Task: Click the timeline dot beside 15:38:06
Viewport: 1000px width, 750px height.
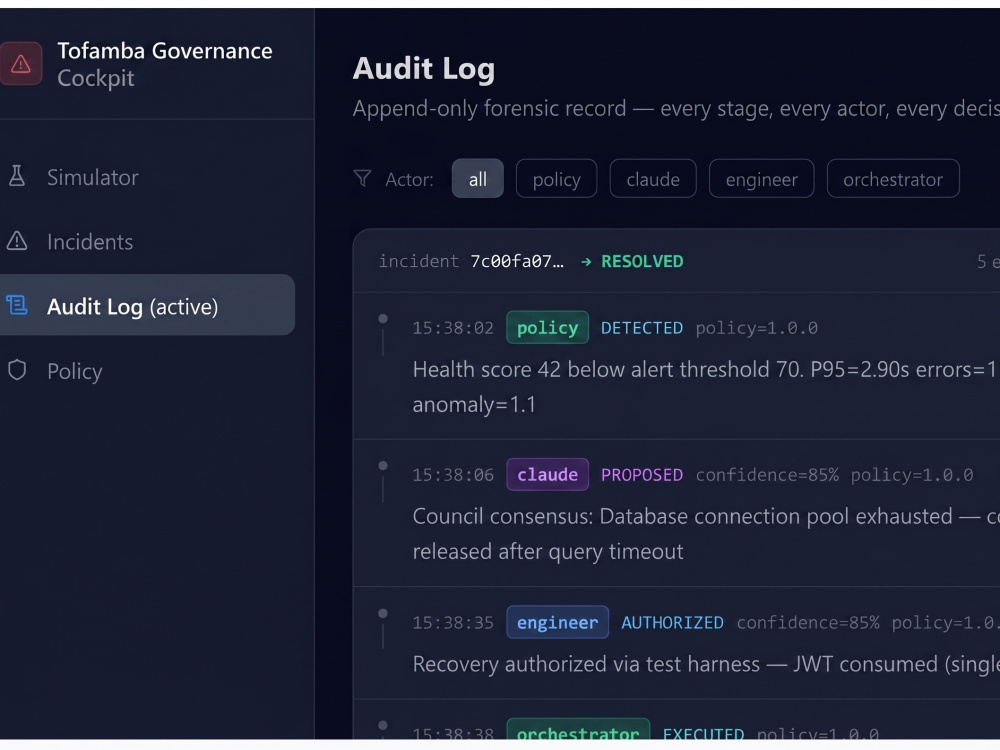Action: click(383, 466)
